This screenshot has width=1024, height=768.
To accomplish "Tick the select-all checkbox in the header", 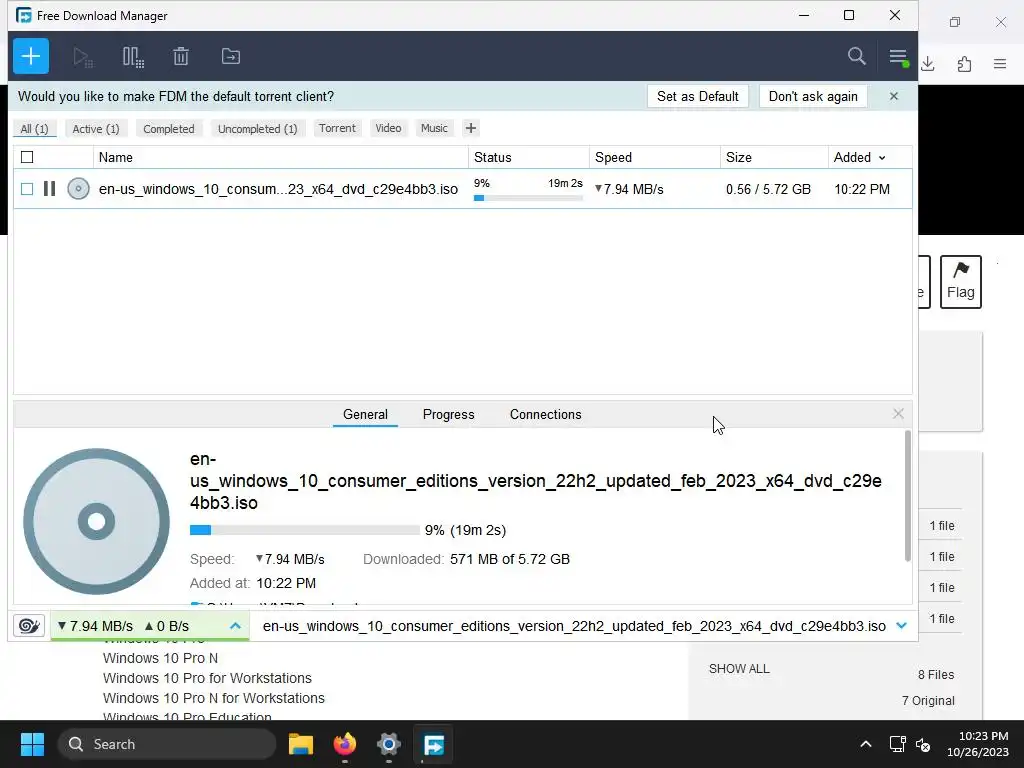I will coord(27,157).
